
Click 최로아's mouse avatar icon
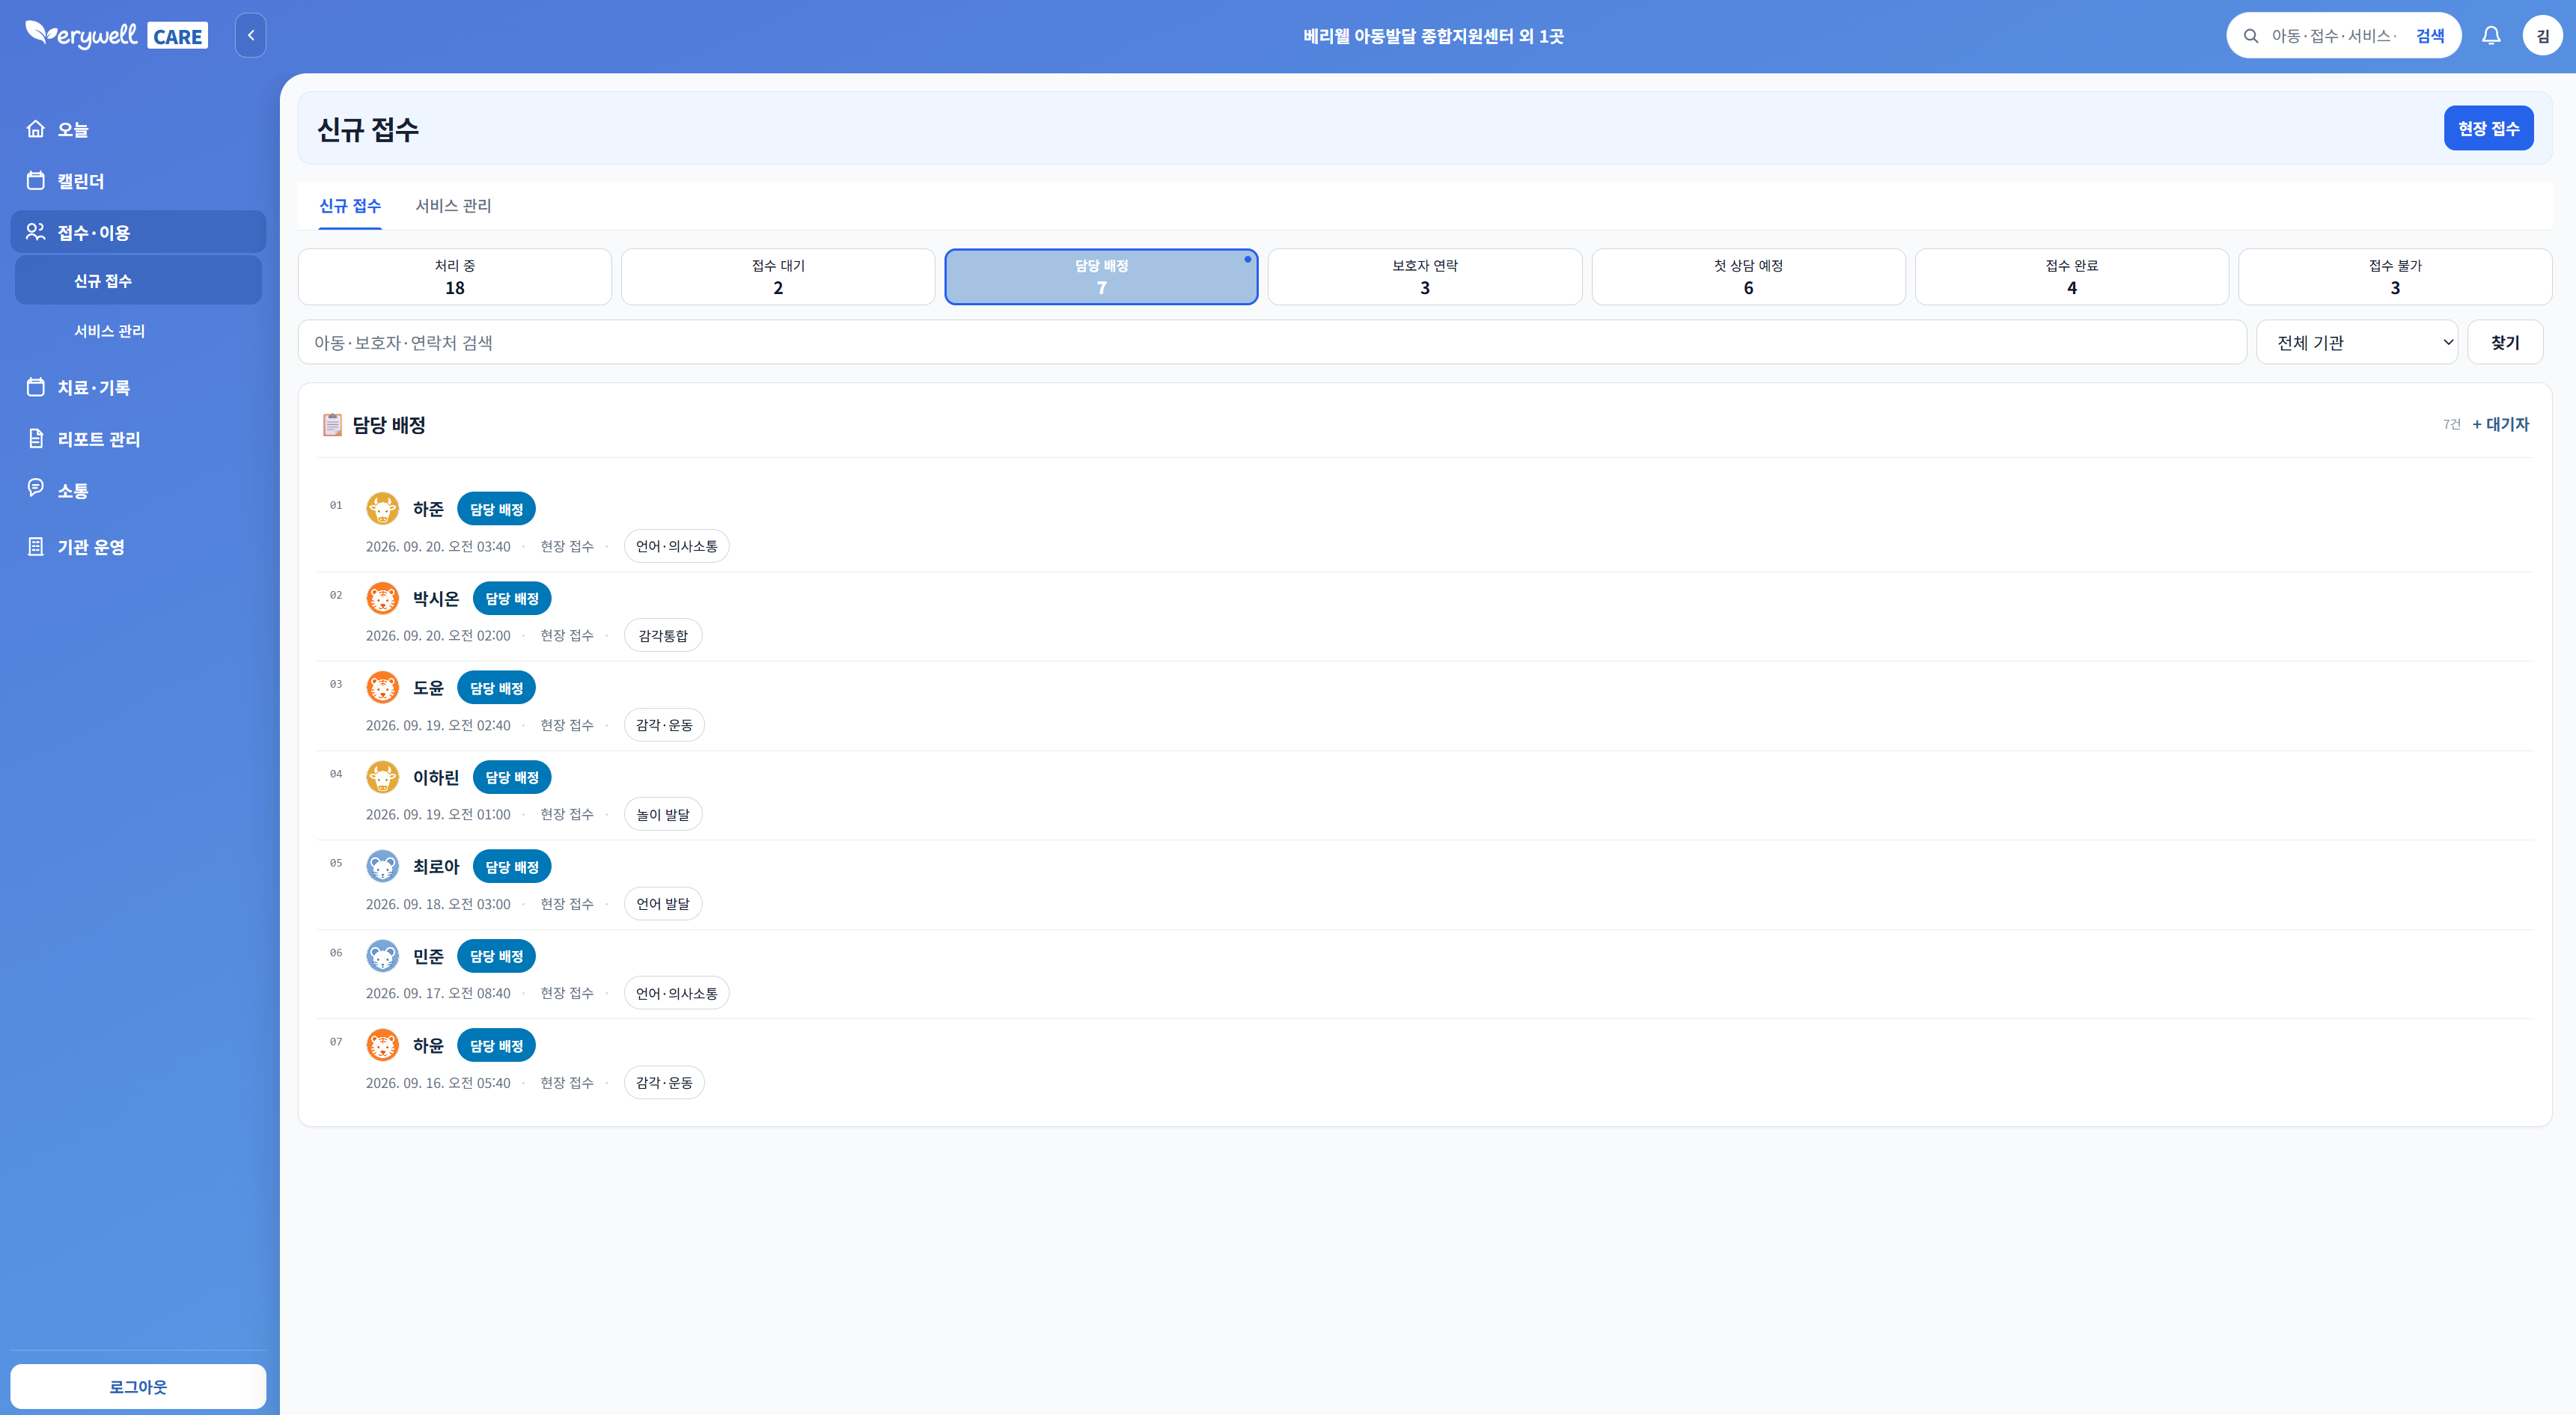click(x=382, y=866)
